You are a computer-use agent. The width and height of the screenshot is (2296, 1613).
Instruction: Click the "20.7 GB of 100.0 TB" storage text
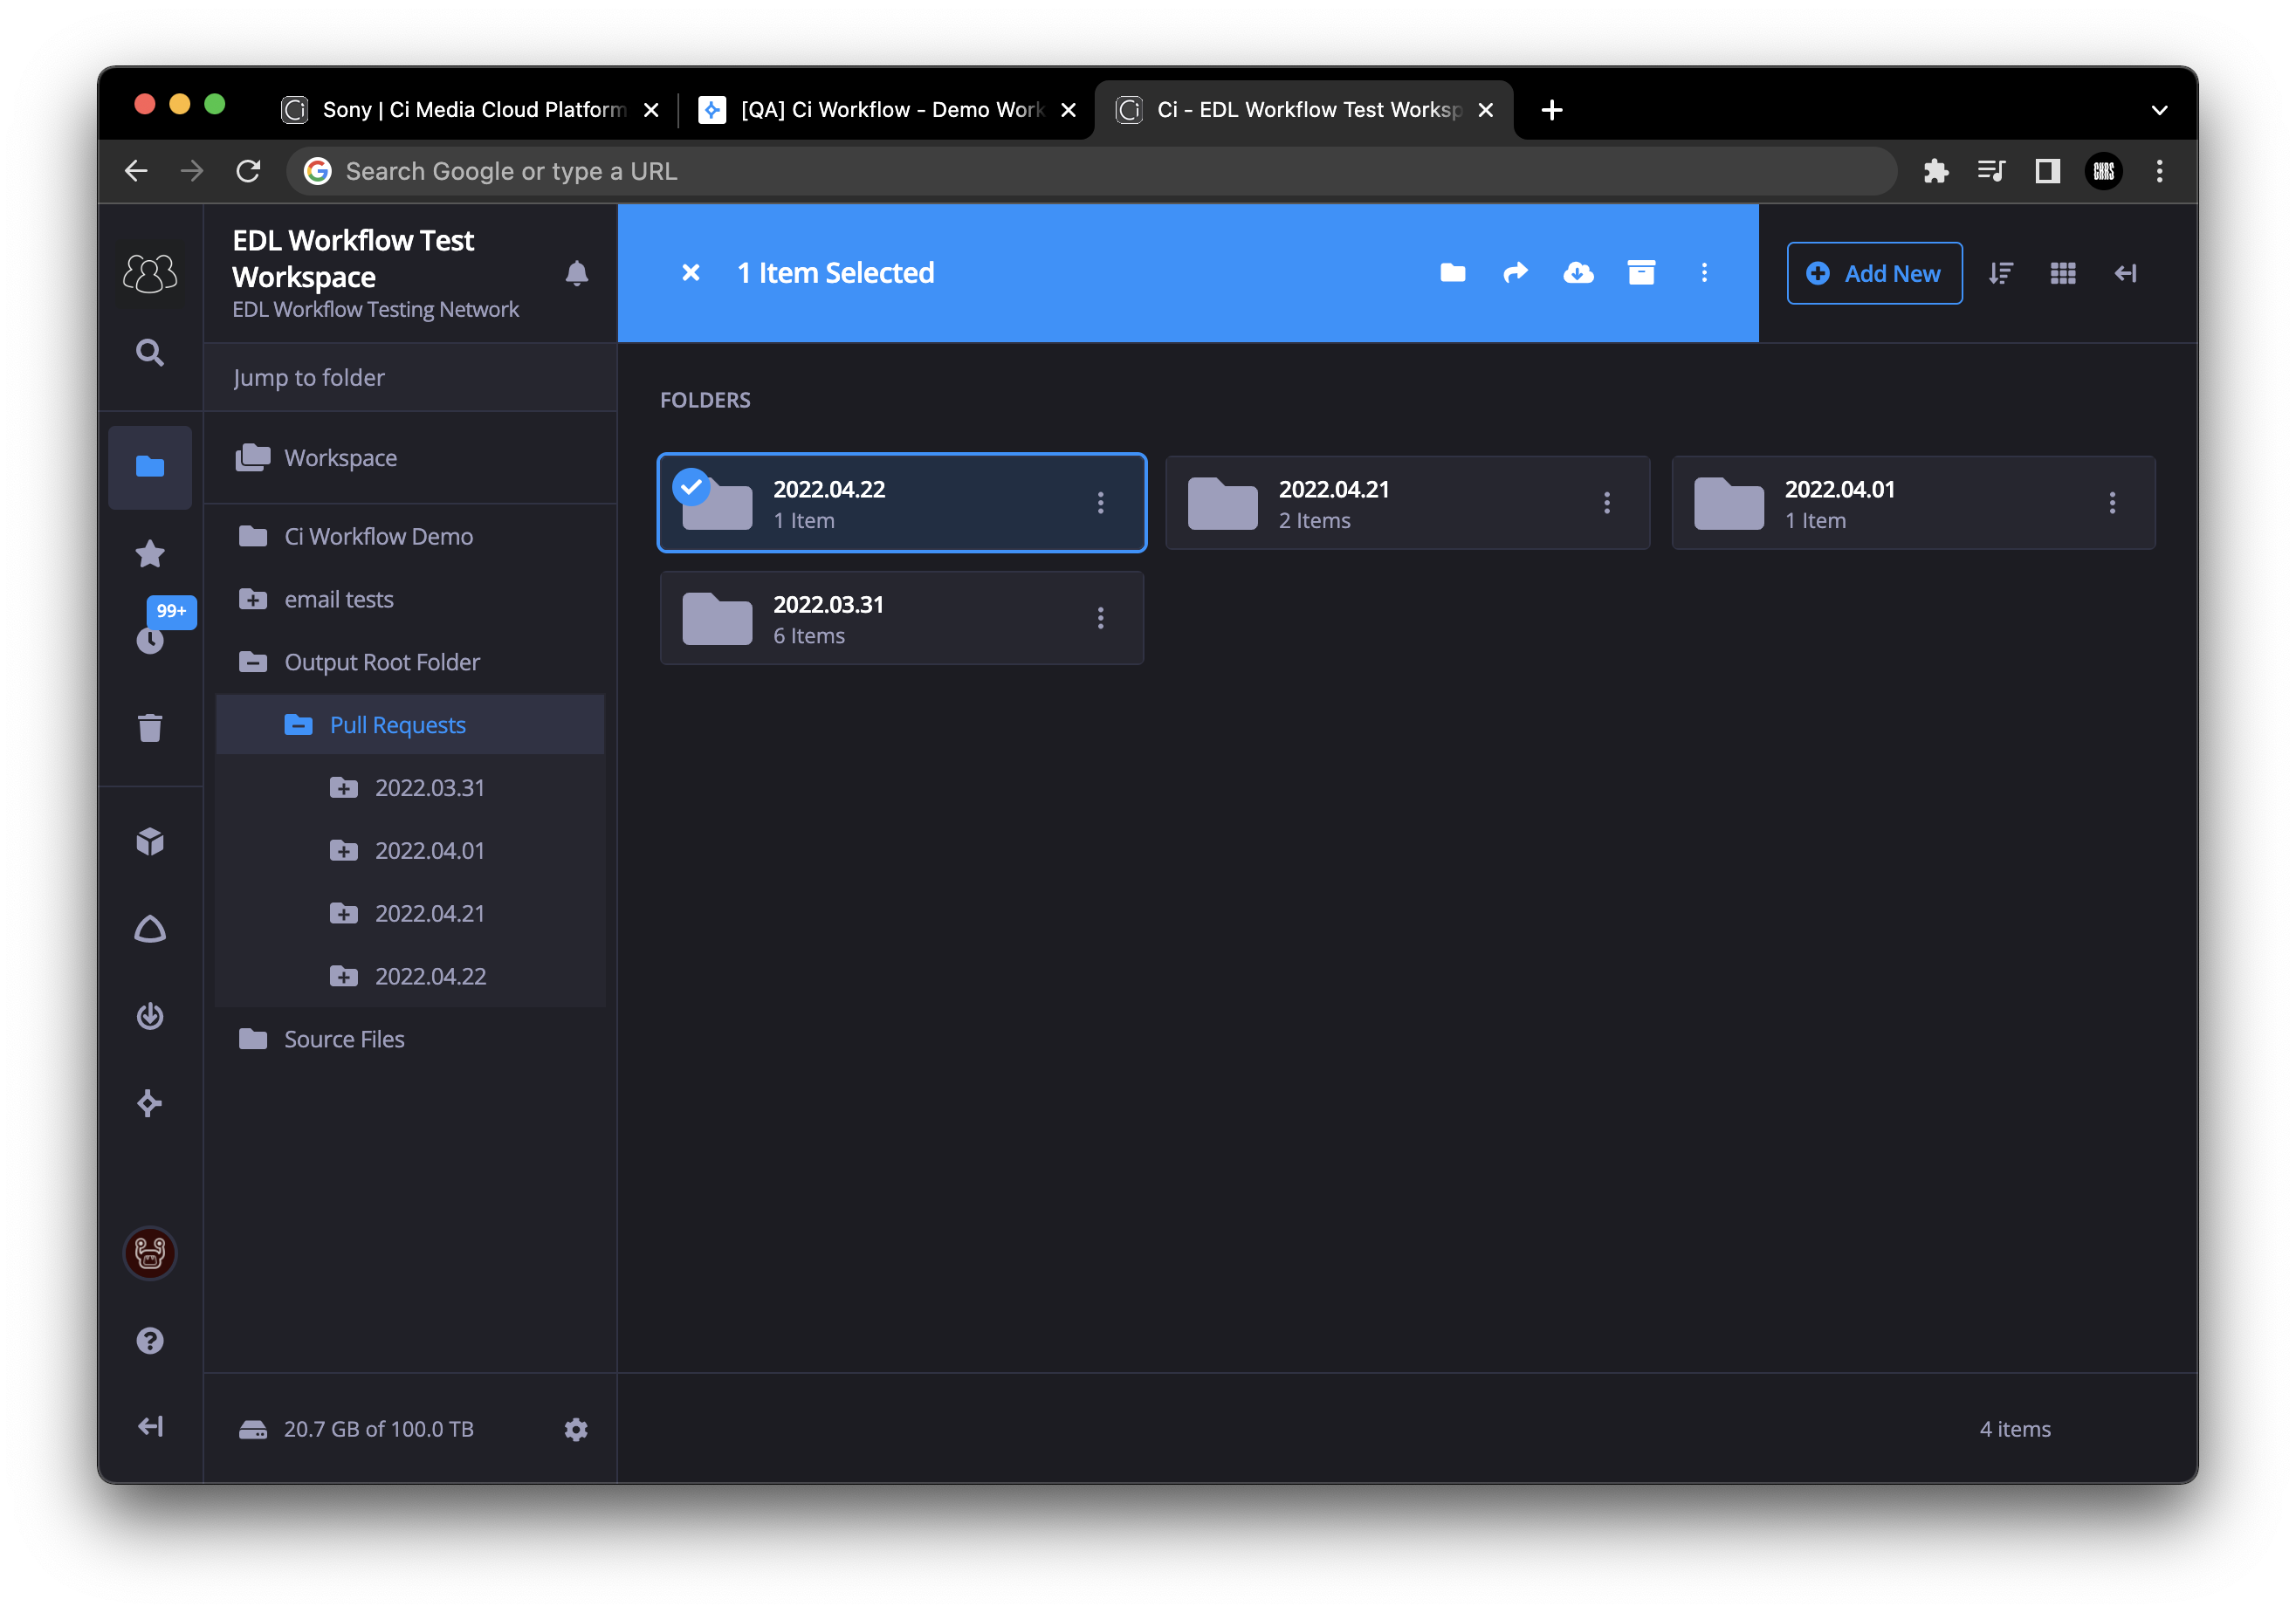379,1429
